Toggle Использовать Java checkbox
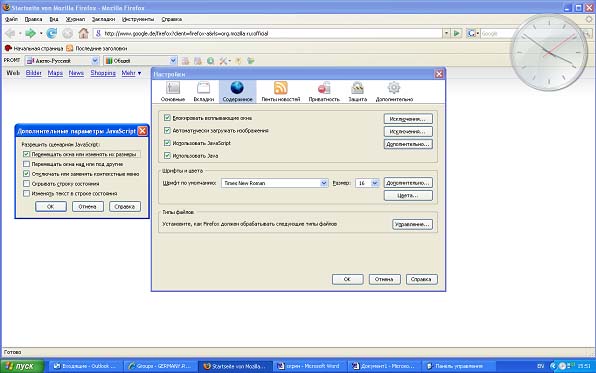Screen dimensions: 596x373 [x=167, y=156]
